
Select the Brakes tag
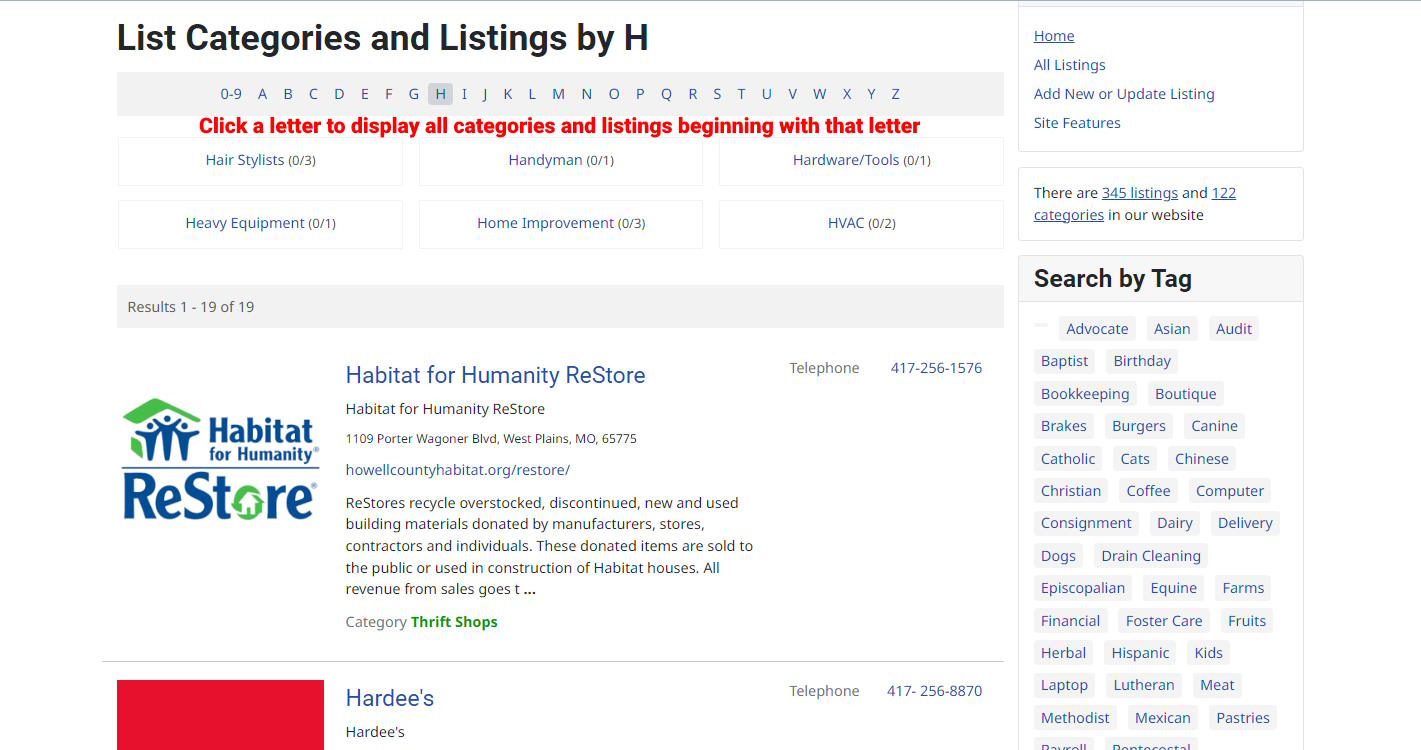pyautogui.click(x=1063, y=426)
